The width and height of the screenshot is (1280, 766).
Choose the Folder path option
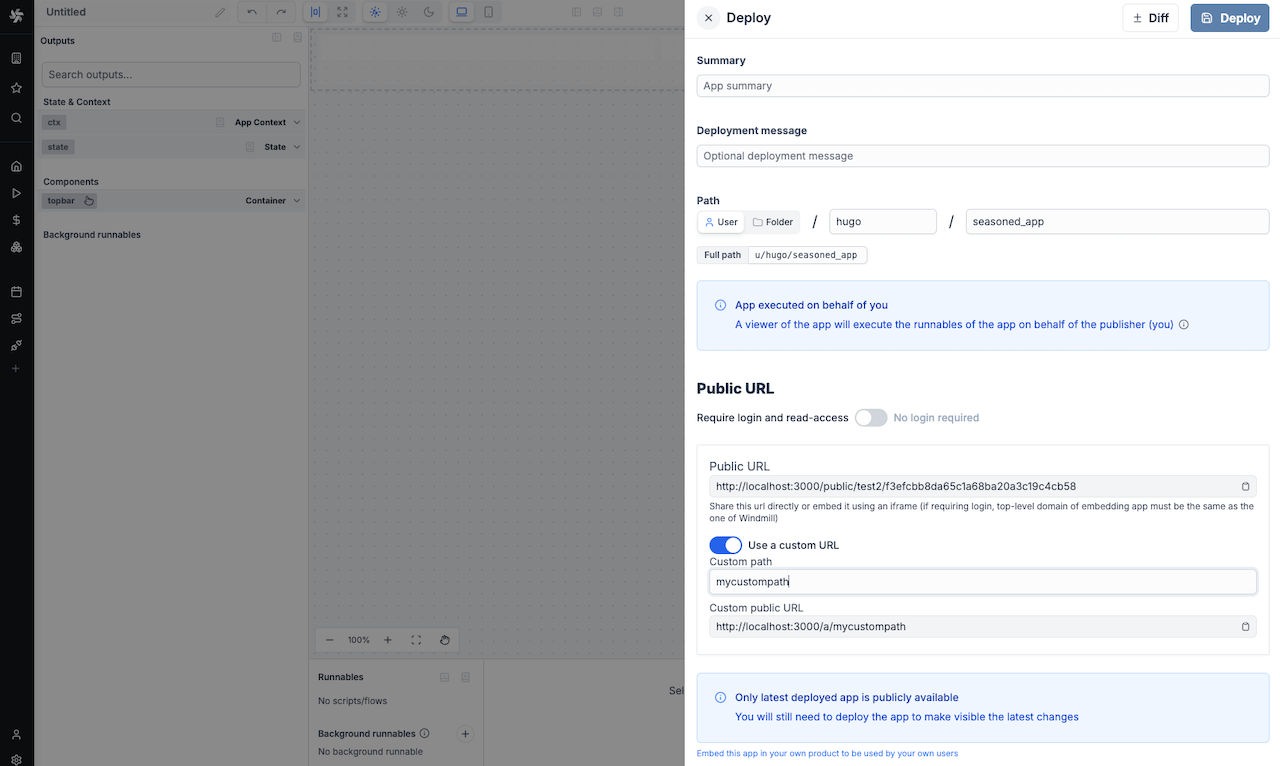pos(773,222)
